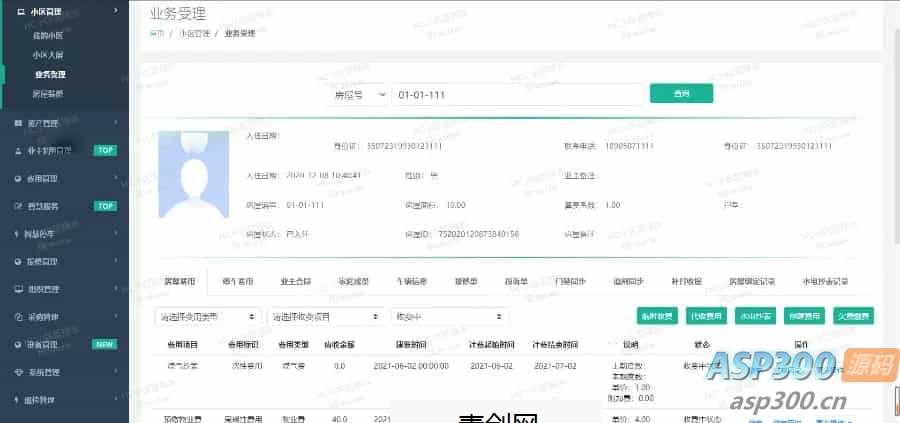Switch to the 投诉单 tab
900x423 pixels.
[516, 282]
